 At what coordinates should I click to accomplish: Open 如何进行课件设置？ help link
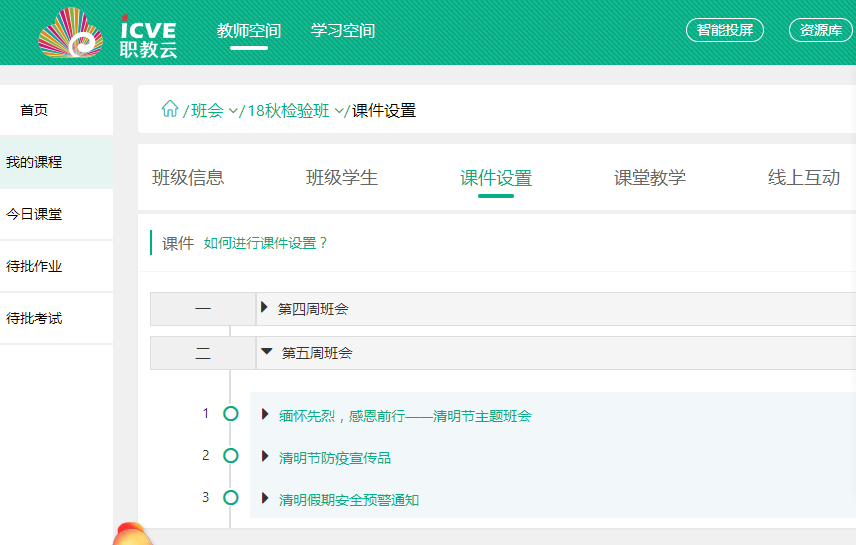266,243
